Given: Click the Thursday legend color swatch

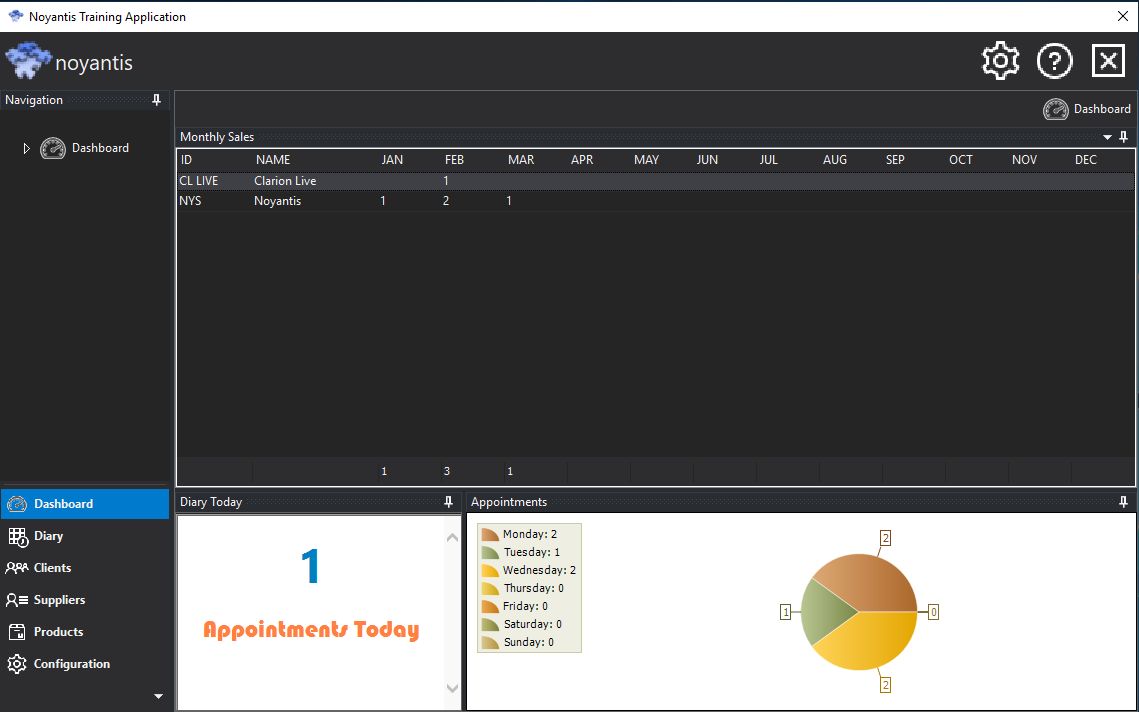Looking at the screenshot, I should [490, 588].
